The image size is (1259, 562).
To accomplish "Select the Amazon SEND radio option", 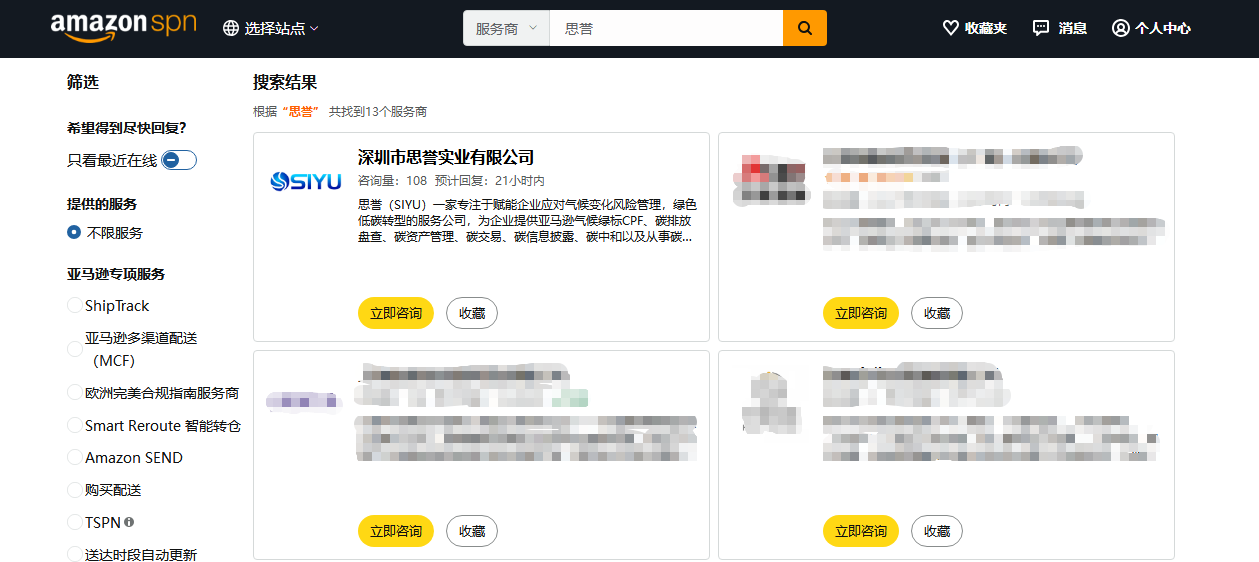I will [x=75, y=457].
